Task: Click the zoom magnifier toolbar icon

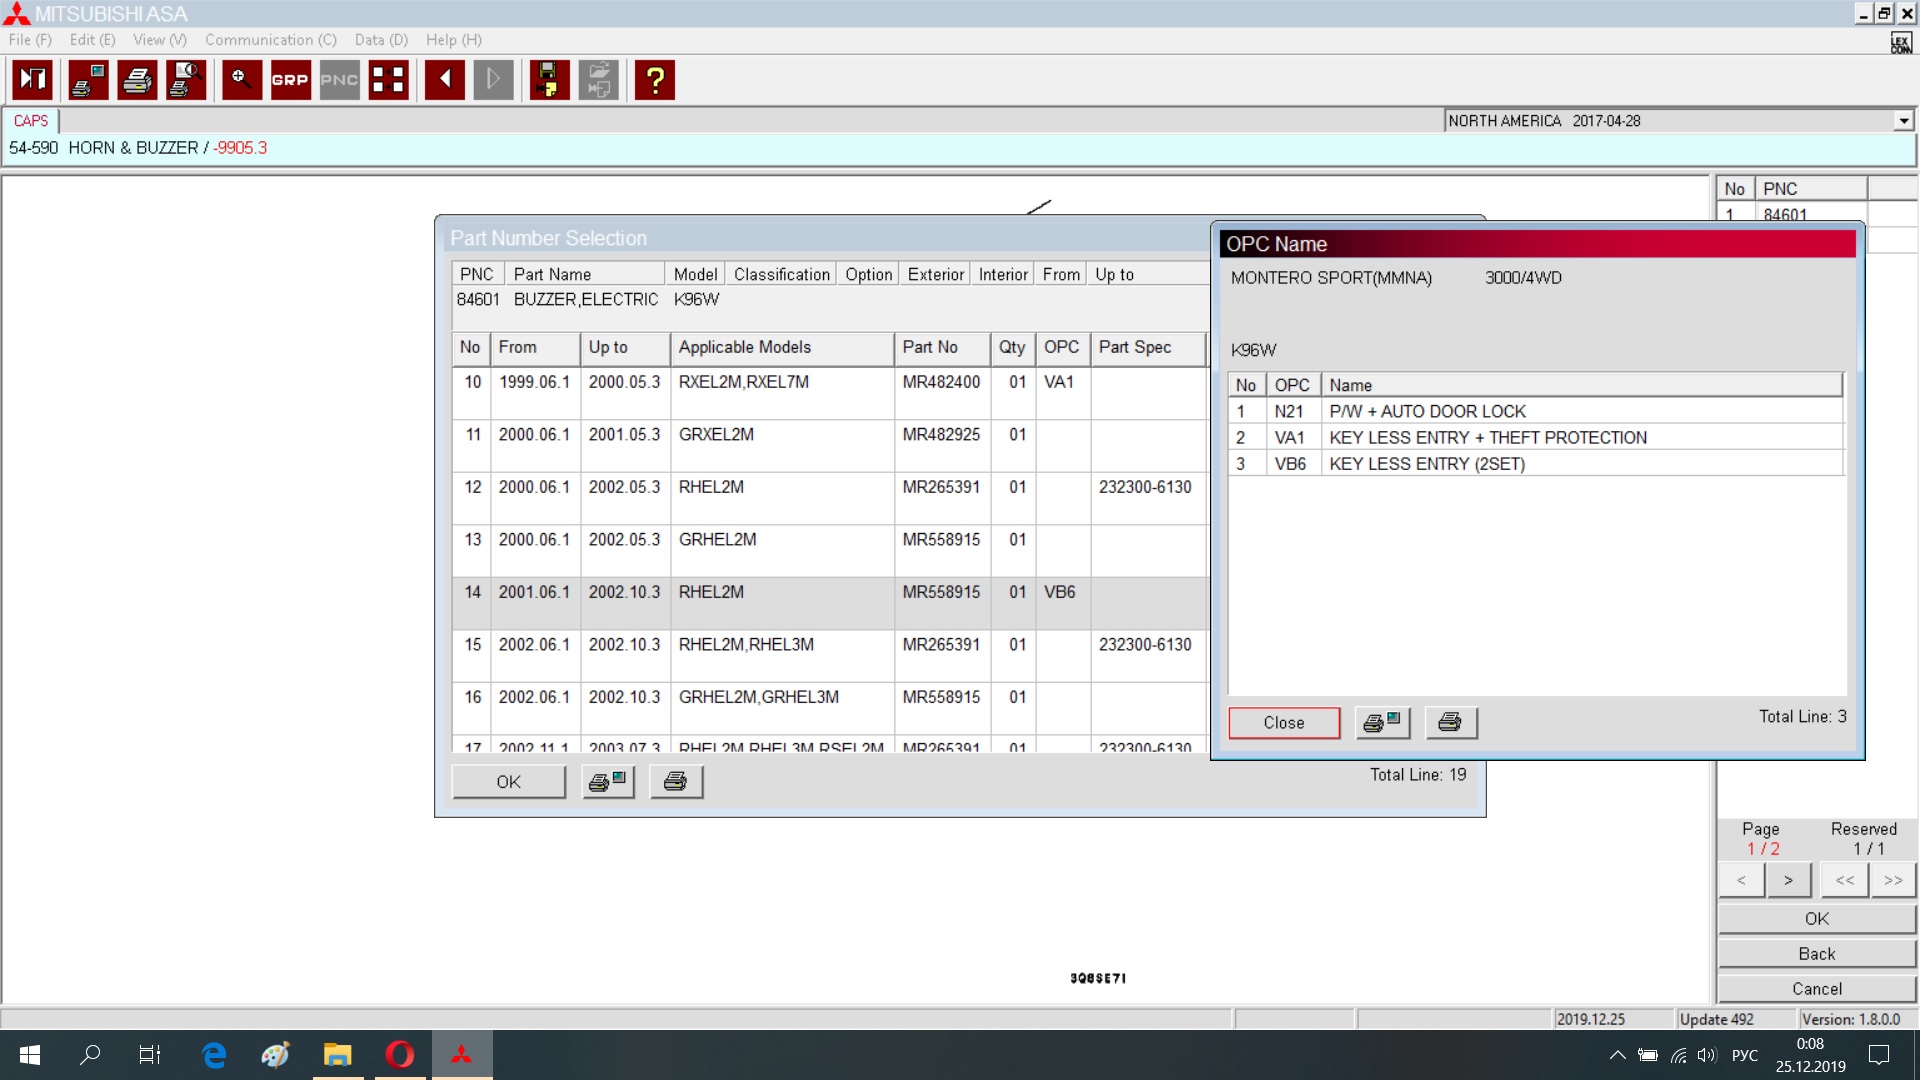Action: click(241, 80)
